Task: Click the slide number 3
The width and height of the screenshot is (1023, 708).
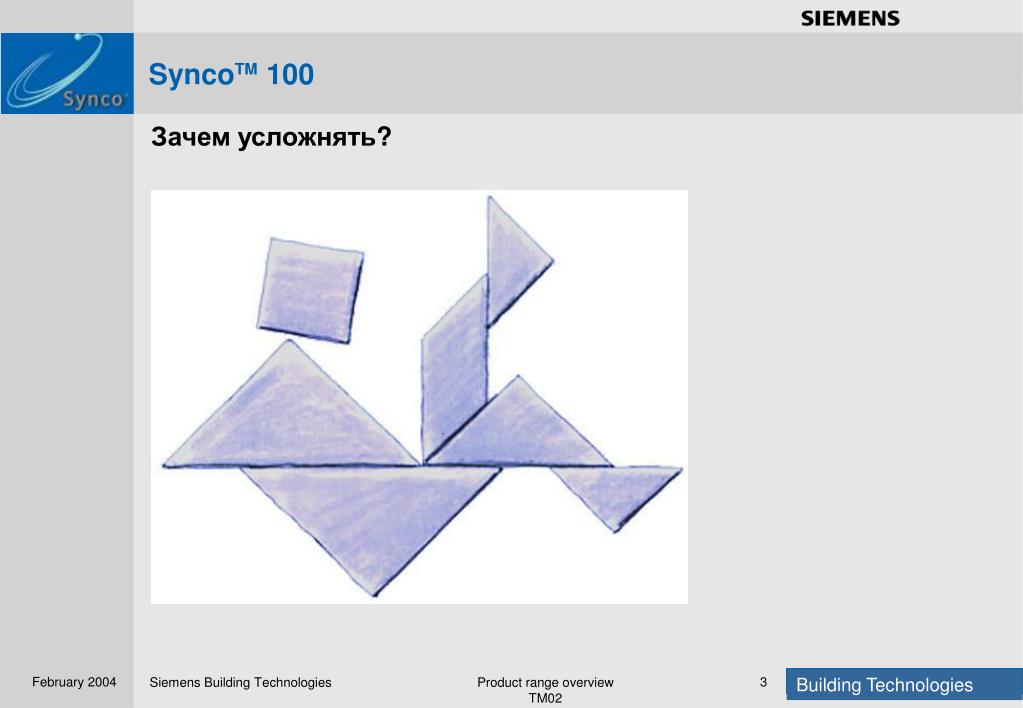Action: [763, 683]
